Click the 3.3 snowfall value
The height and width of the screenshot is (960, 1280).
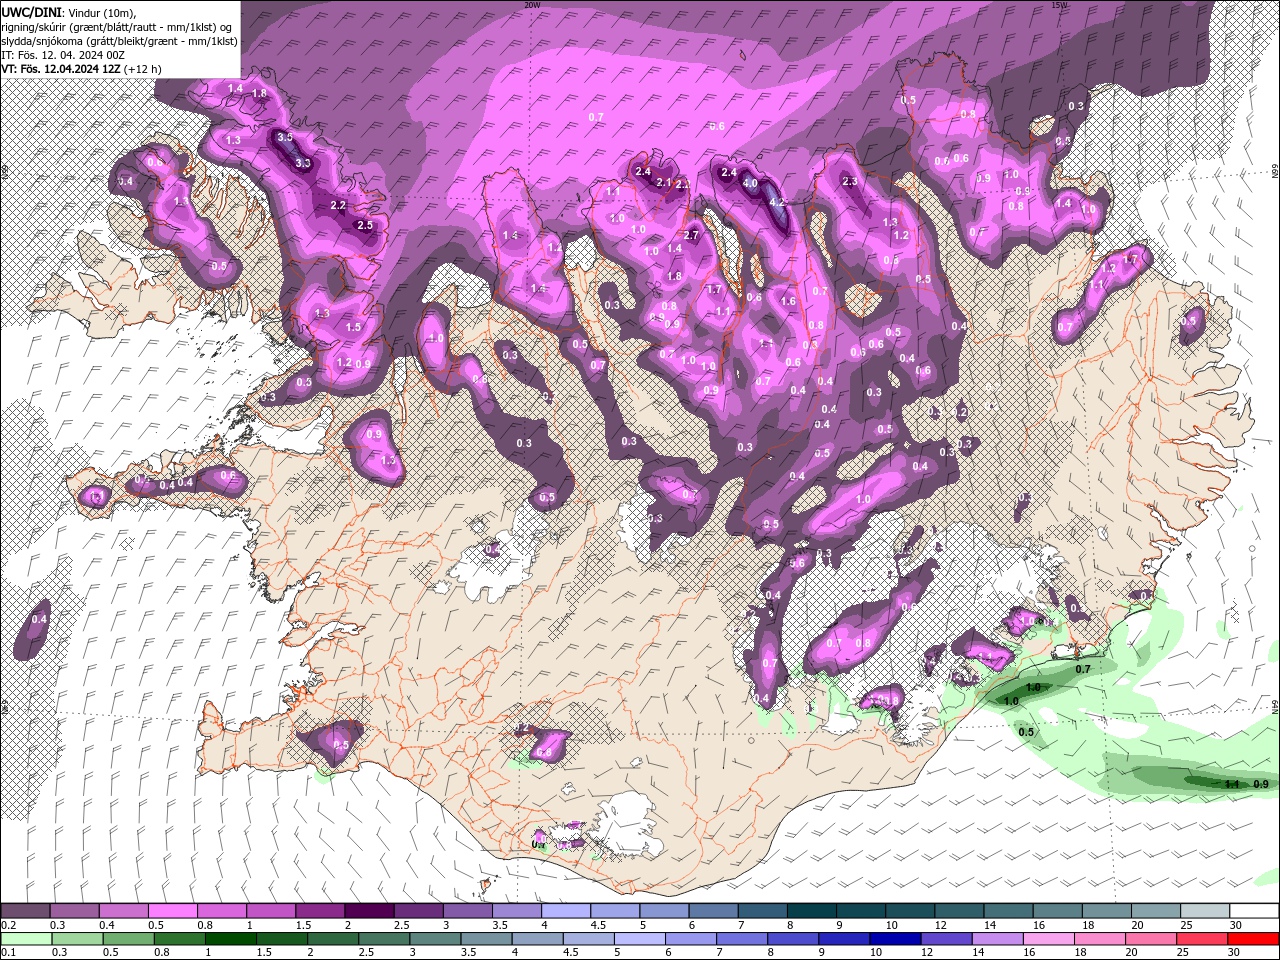[x=304, y=163]
